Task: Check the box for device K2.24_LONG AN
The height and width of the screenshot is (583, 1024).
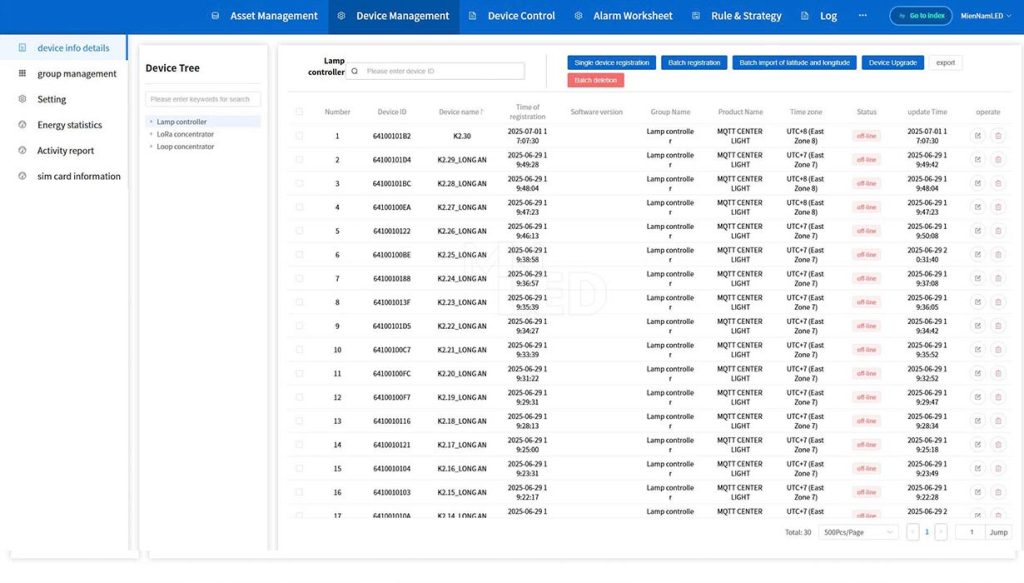Action: click(x=299, y=279)
